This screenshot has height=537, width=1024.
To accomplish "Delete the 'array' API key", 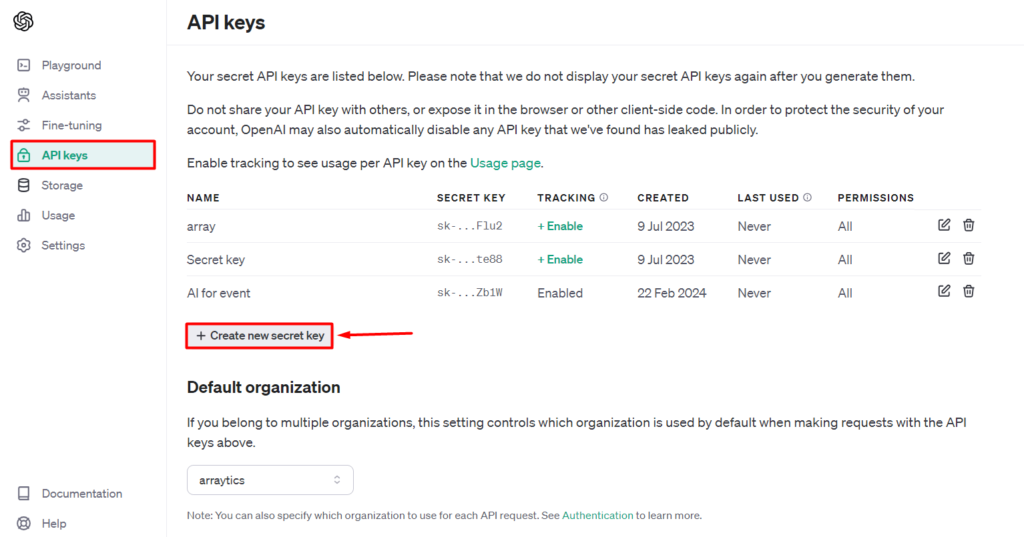I will [968, 225].
